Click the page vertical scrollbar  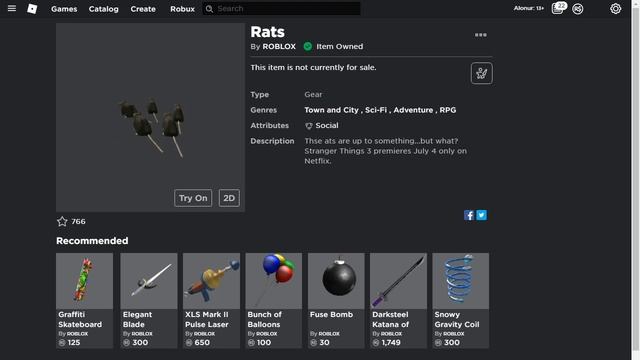click(635, 180)
